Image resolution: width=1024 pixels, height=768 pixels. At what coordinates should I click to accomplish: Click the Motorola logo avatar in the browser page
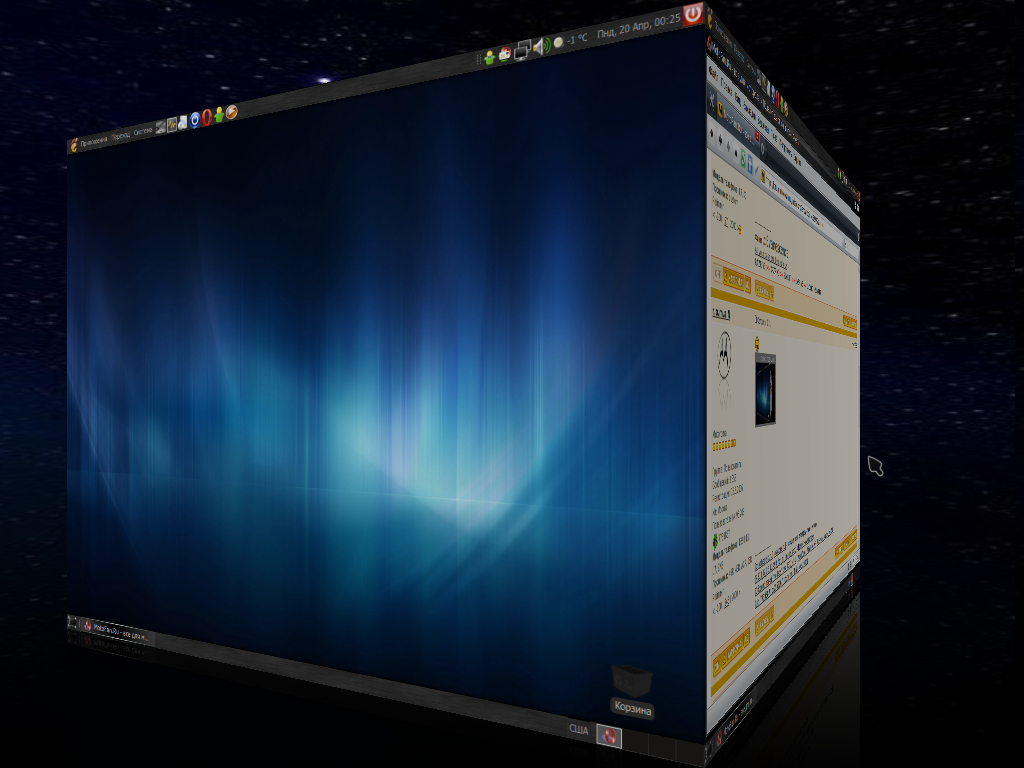coord(724,355)
